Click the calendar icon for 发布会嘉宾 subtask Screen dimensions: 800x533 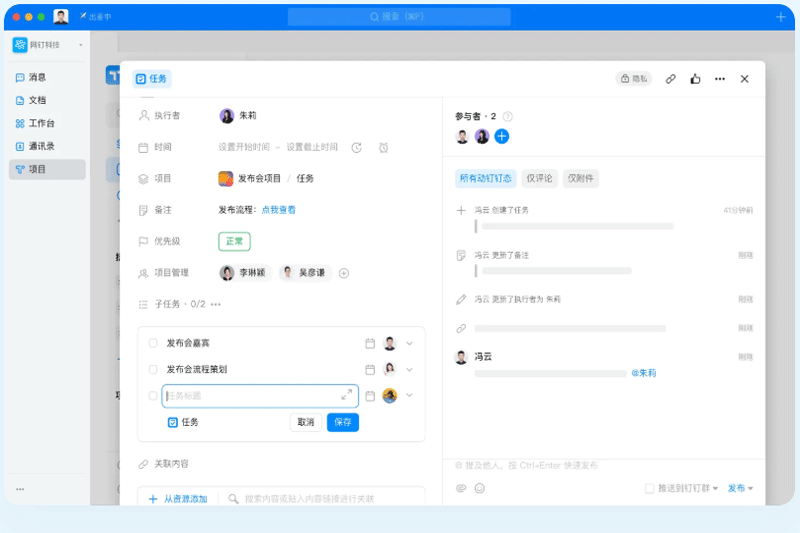(370, 343)
